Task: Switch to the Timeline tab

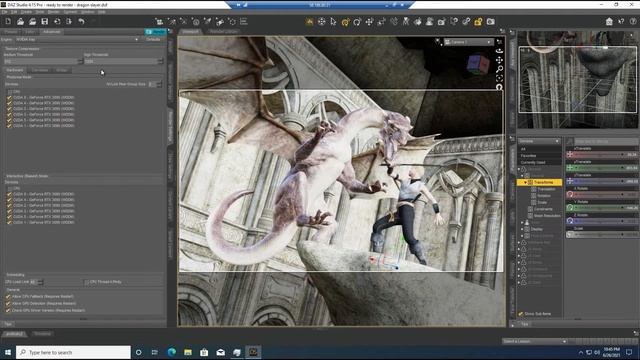Action: click(42, 334)
